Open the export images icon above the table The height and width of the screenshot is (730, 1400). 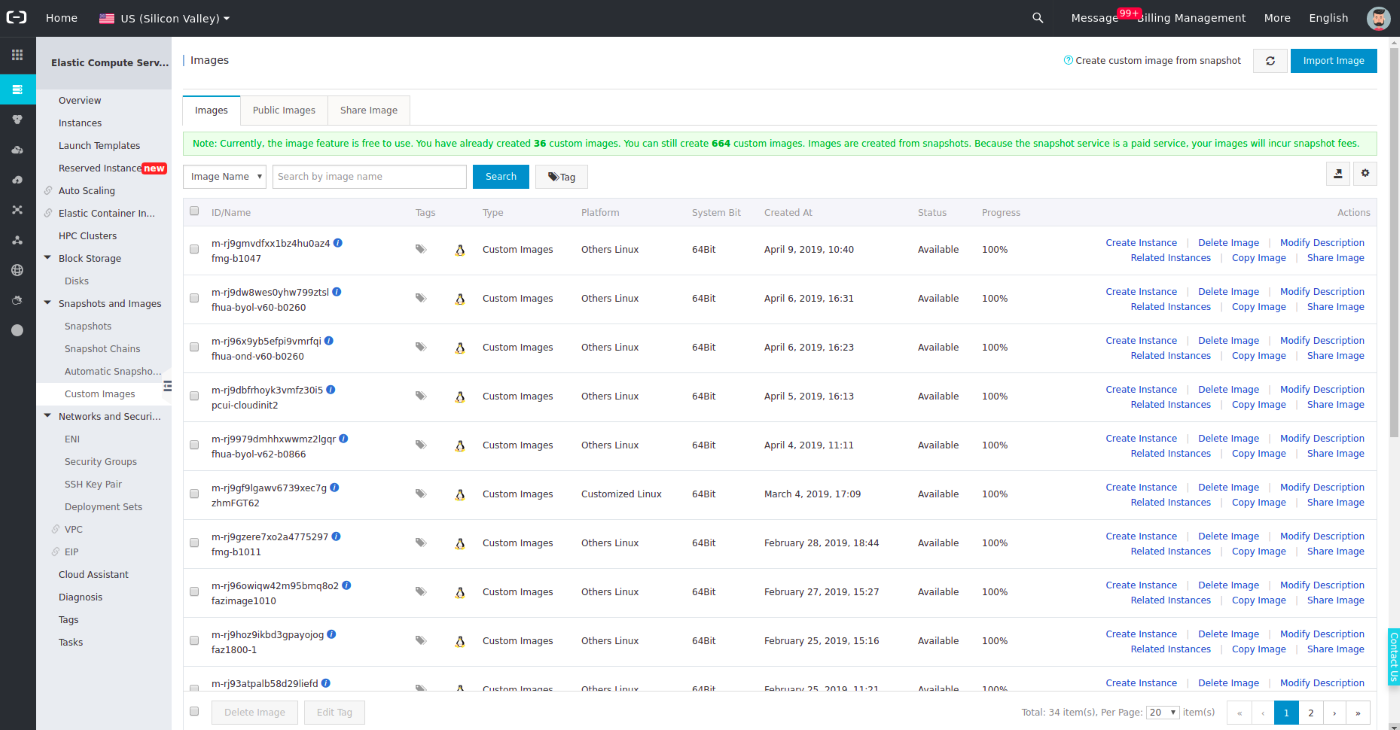[x=1338, y=173]
